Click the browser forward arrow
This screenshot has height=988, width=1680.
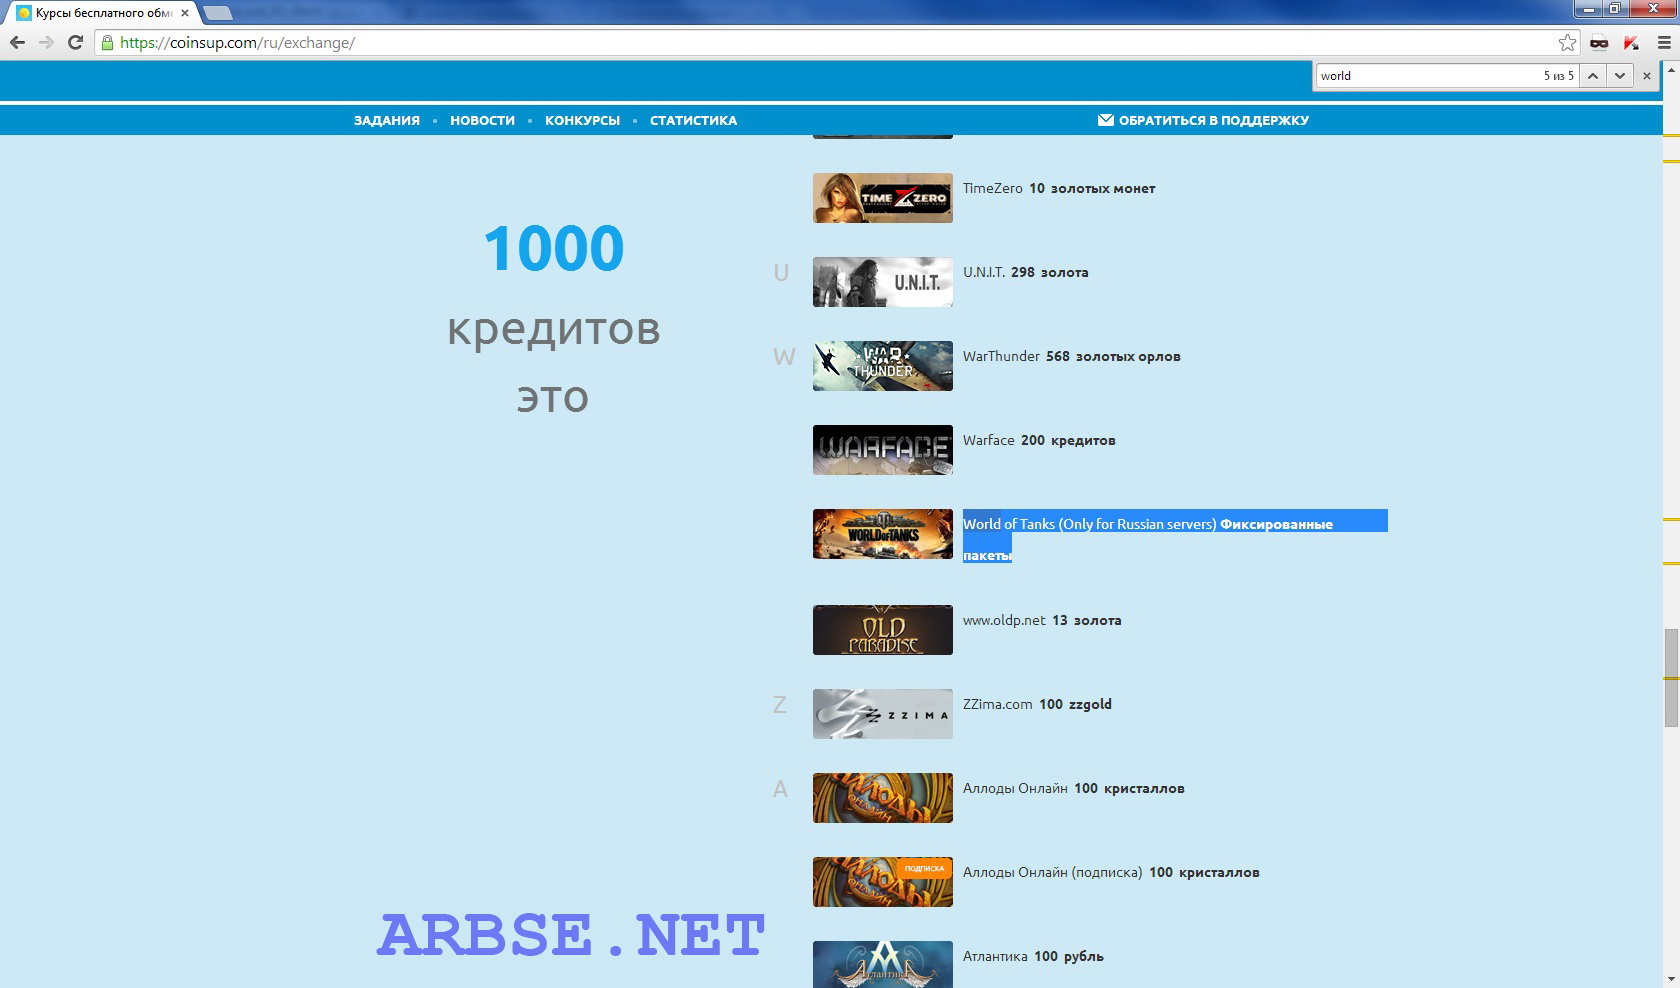[x=46, y=43]
